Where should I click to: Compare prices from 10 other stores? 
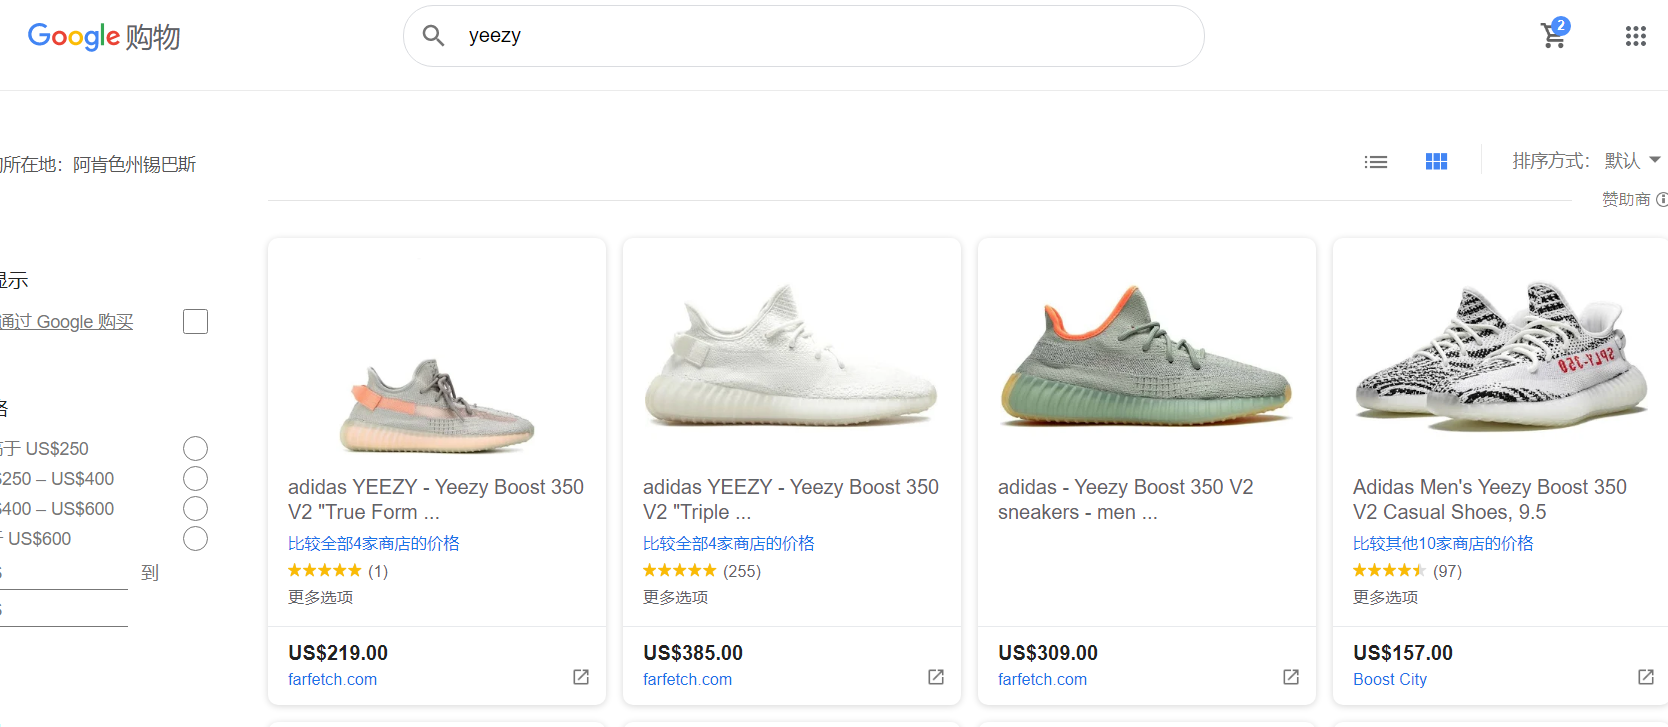(1442, 543)
